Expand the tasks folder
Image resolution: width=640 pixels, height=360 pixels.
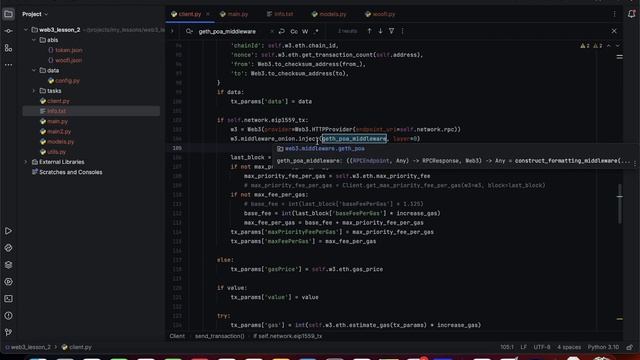[34, 91]
